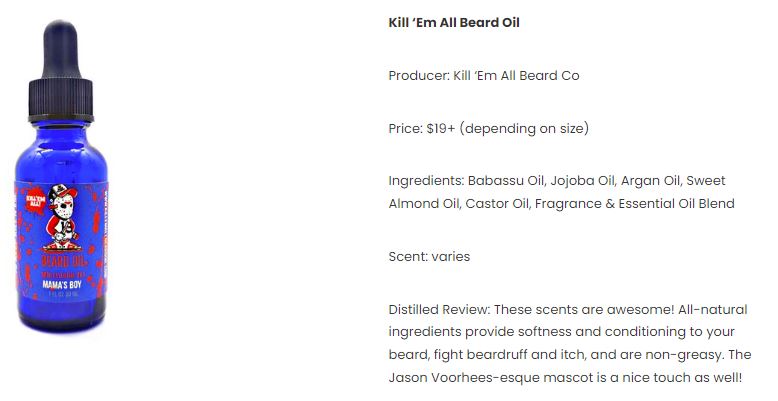Click the red Kill 'Em All splat logo
Image resolution: width=778 pixels, height=401 pixels.
[x=36, y=200]
